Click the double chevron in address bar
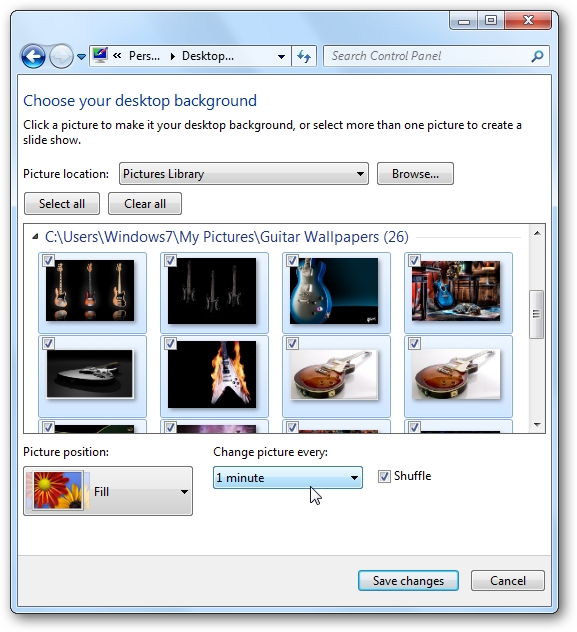Image resolution: width=577 pixels, height=632 pixels. (117, 56)
